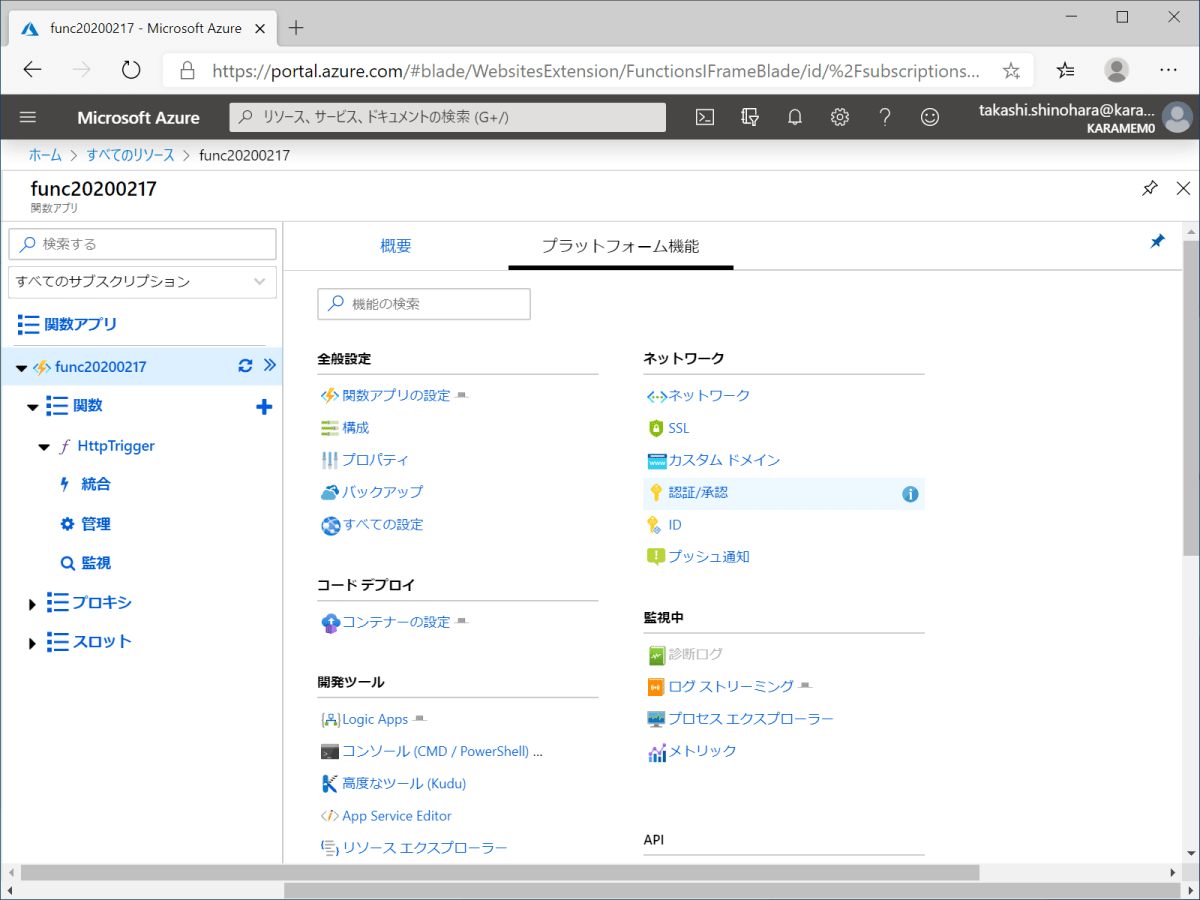Click the ログ ストリーミング orange icon

(656, 687)
